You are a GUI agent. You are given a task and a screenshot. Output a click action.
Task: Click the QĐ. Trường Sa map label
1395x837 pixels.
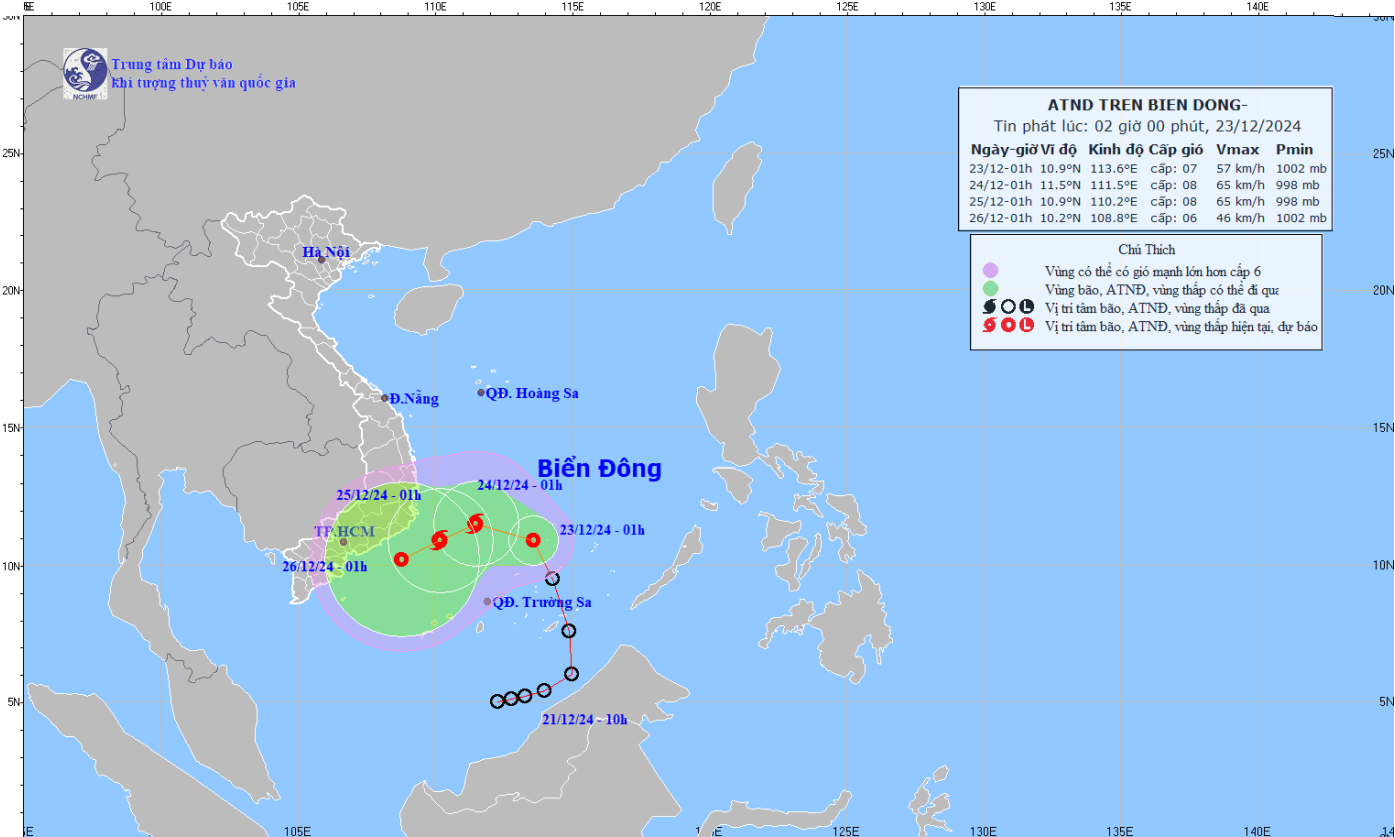542,602
